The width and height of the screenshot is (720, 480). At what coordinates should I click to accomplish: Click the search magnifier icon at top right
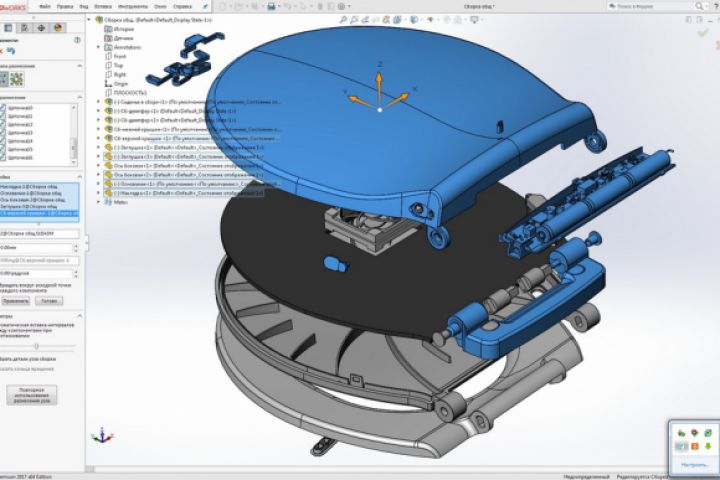pyautogui.click(x=699, y=6)
